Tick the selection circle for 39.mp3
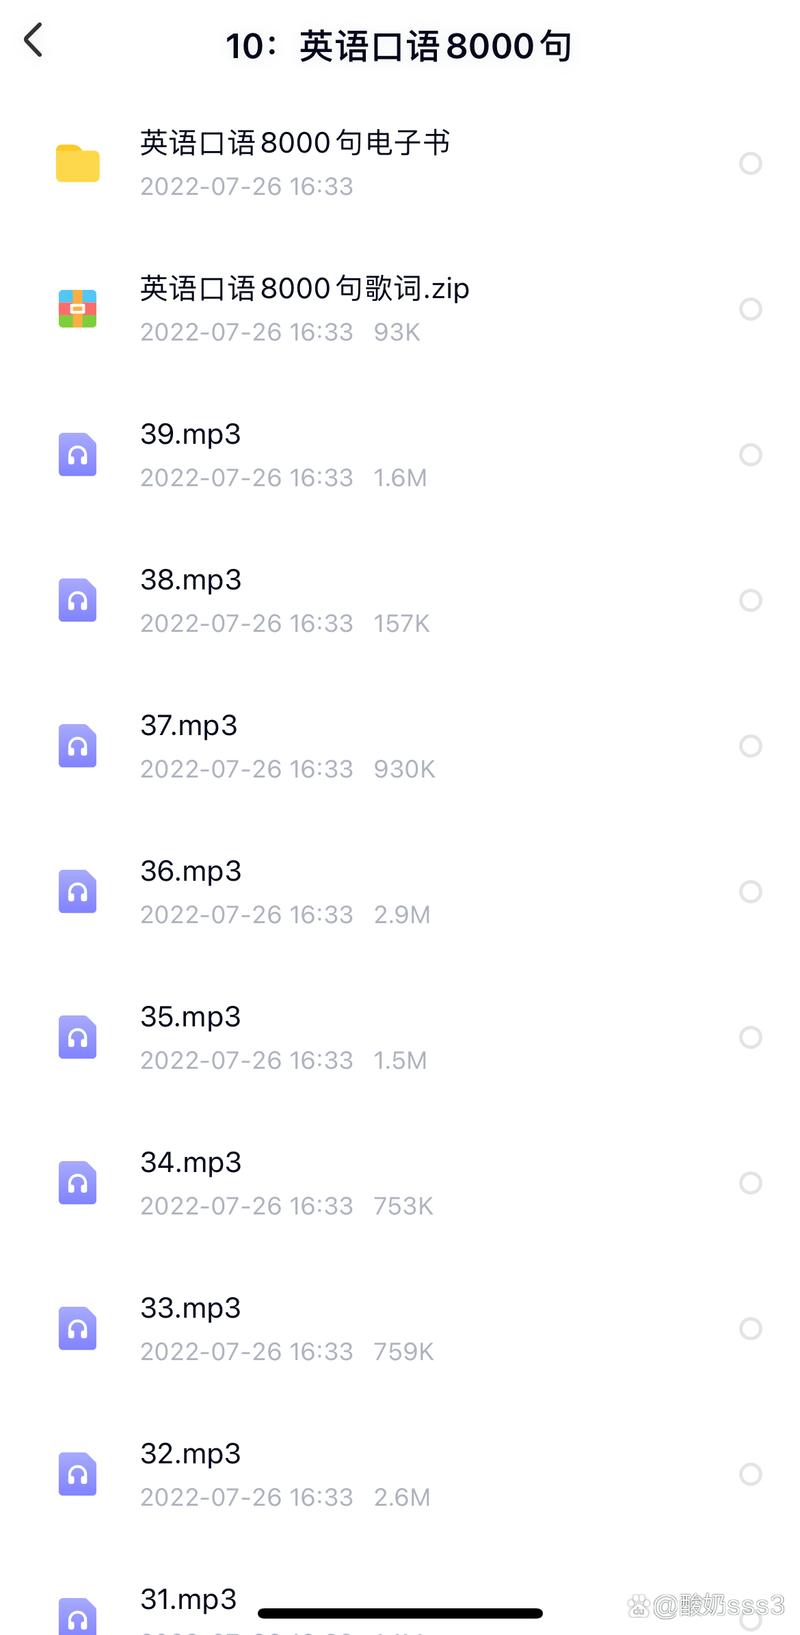Screen dimensions: 800x1635 750,455
